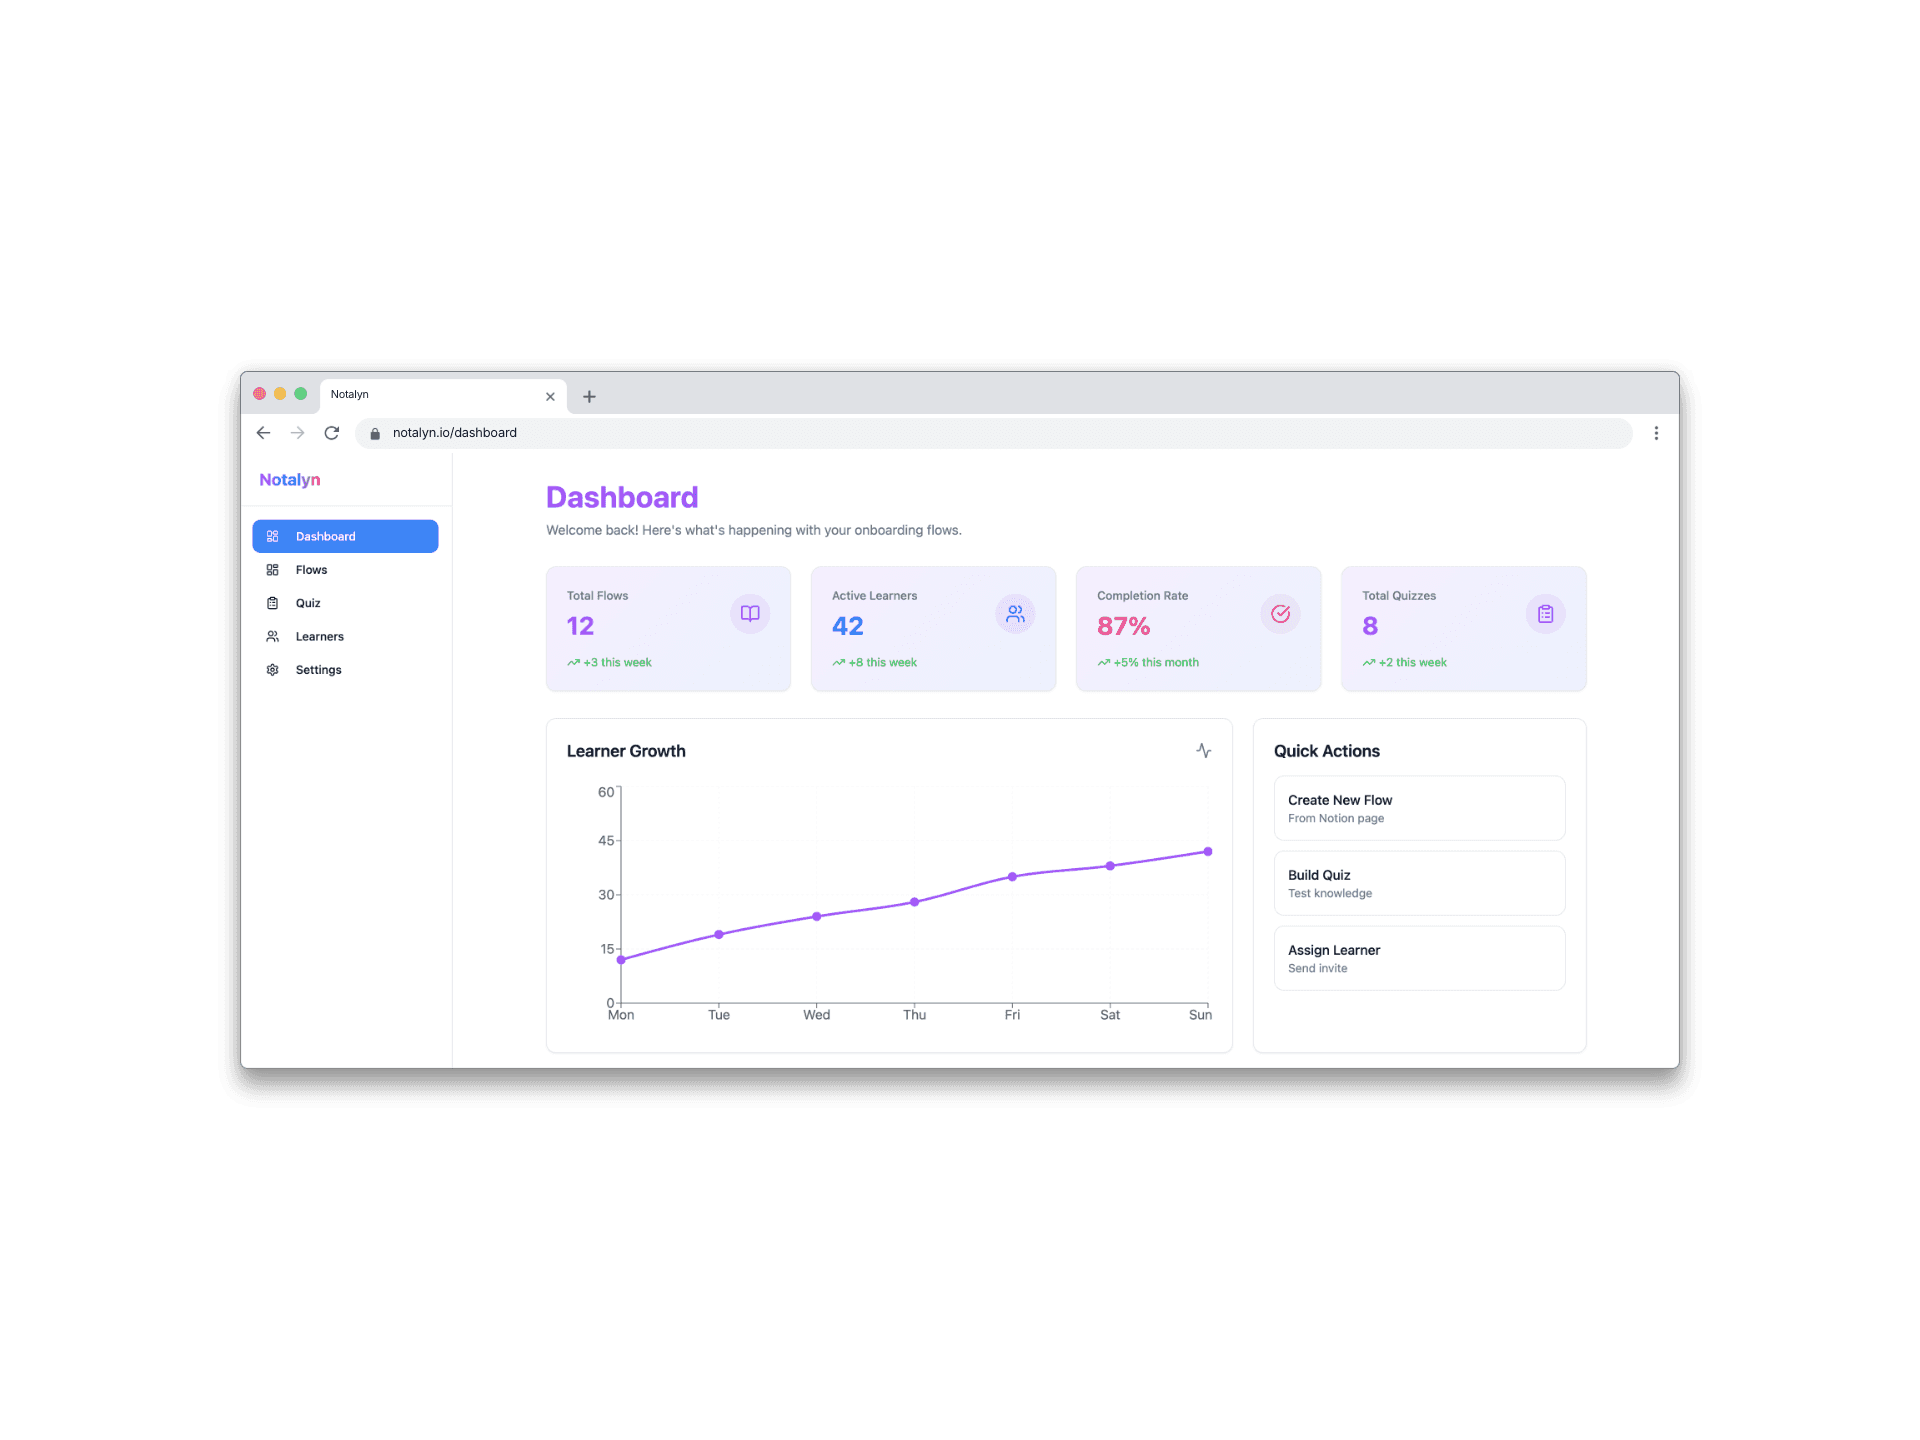Open the browser three-dot menu
This screenshot has width=1920, height=1440.
click(1656, 433)
